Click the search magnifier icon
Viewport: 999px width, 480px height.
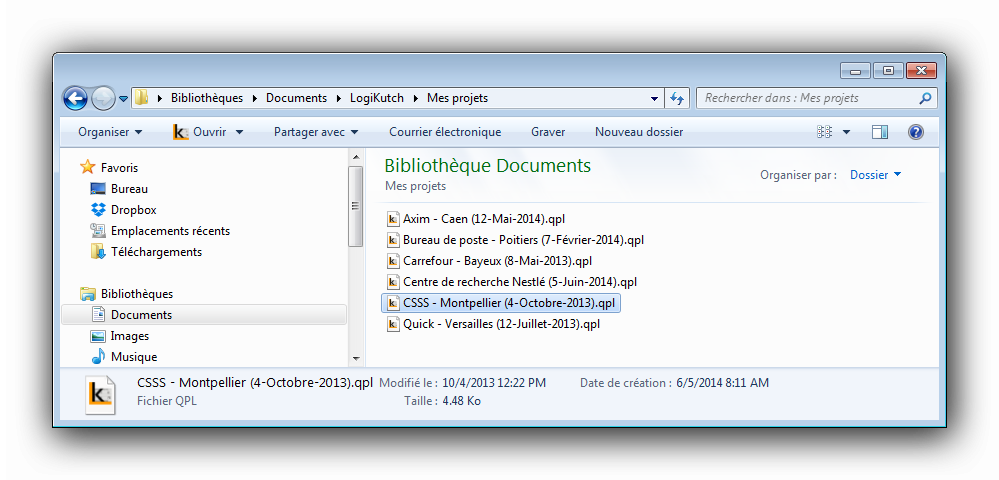[x=926, y=98]
